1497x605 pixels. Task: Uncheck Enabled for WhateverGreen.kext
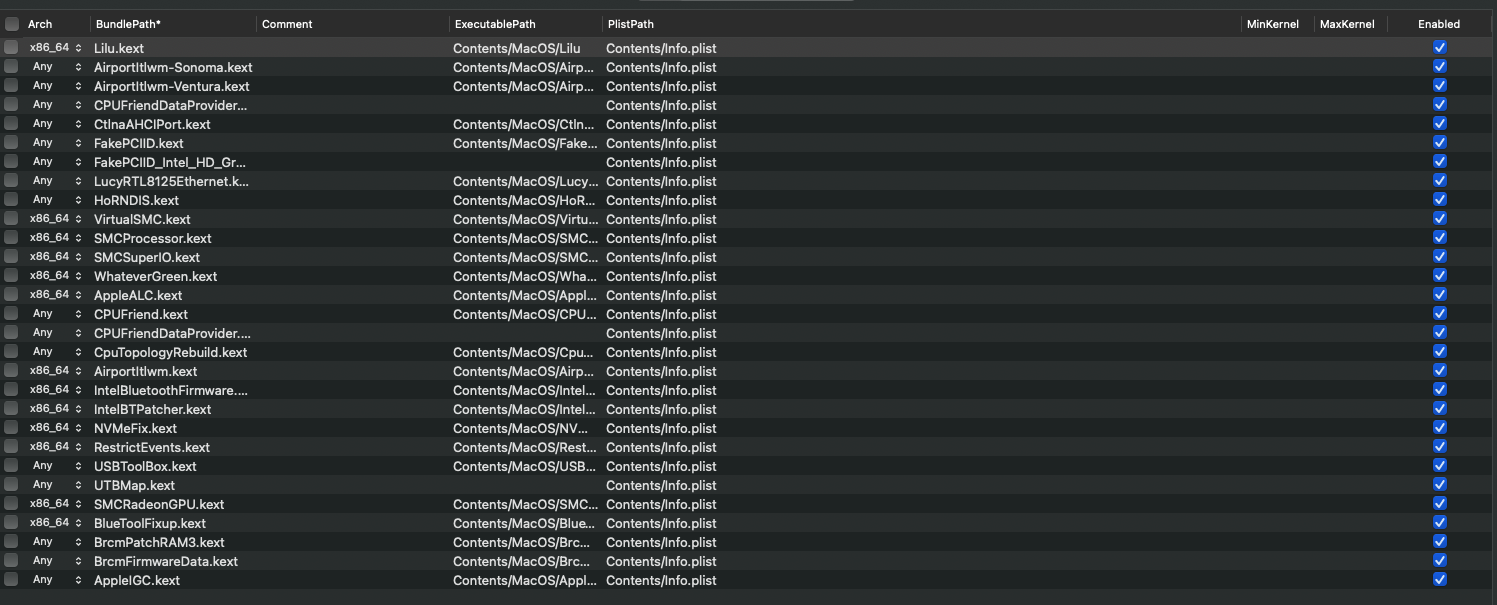coord(1439,276)
